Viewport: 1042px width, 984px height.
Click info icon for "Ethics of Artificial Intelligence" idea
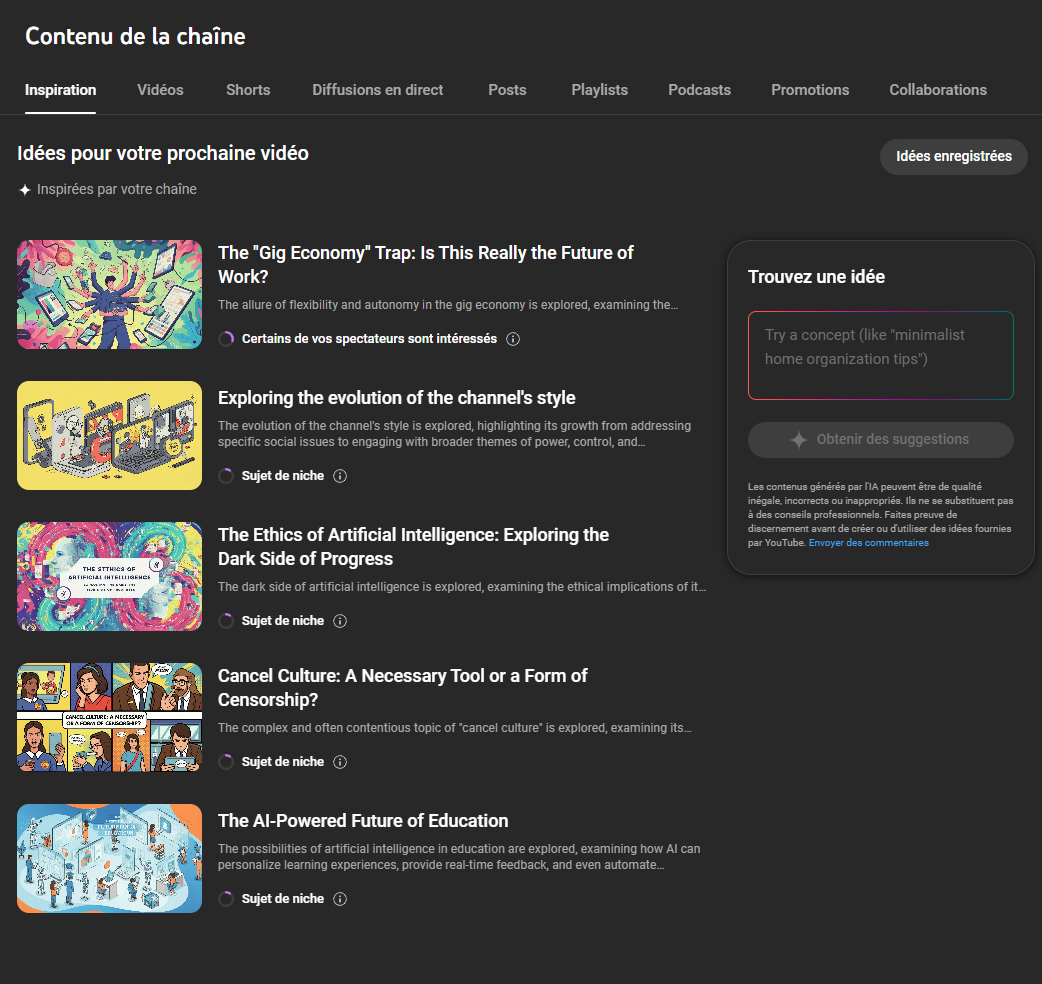tap(340, 621)
